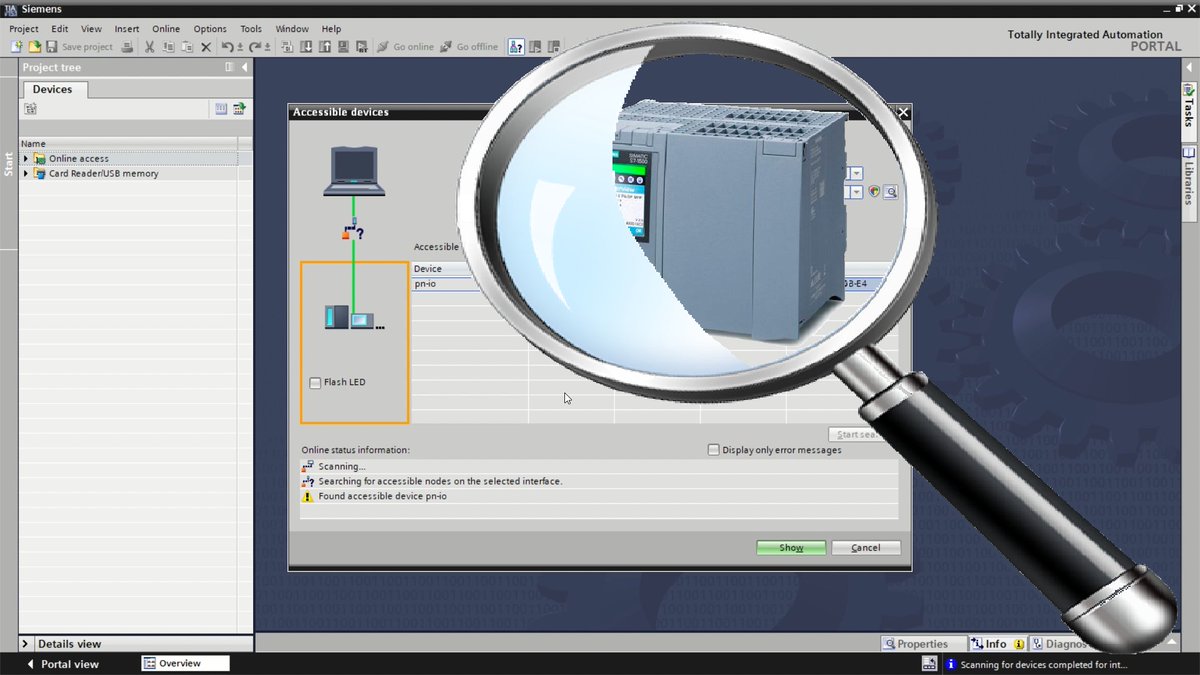Click the Stop CPU toolbar icon
Screen dimensions: 1200x675
pyautogui.click(x=554, y=47)
